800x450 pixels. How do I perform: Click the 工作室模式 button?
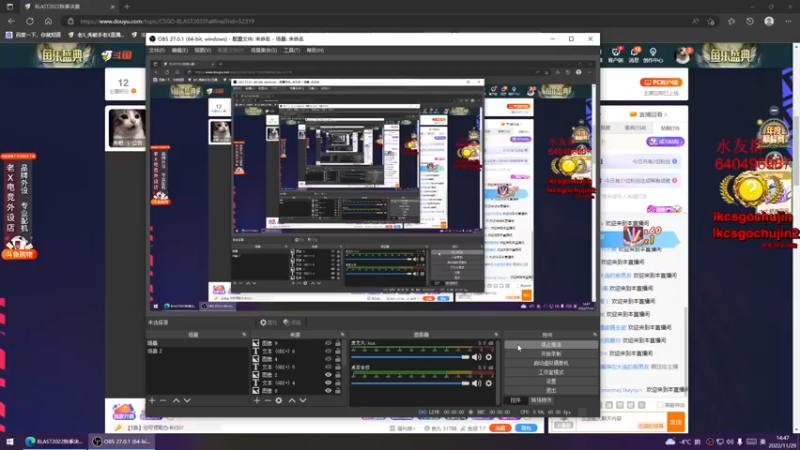click(551, 372)
